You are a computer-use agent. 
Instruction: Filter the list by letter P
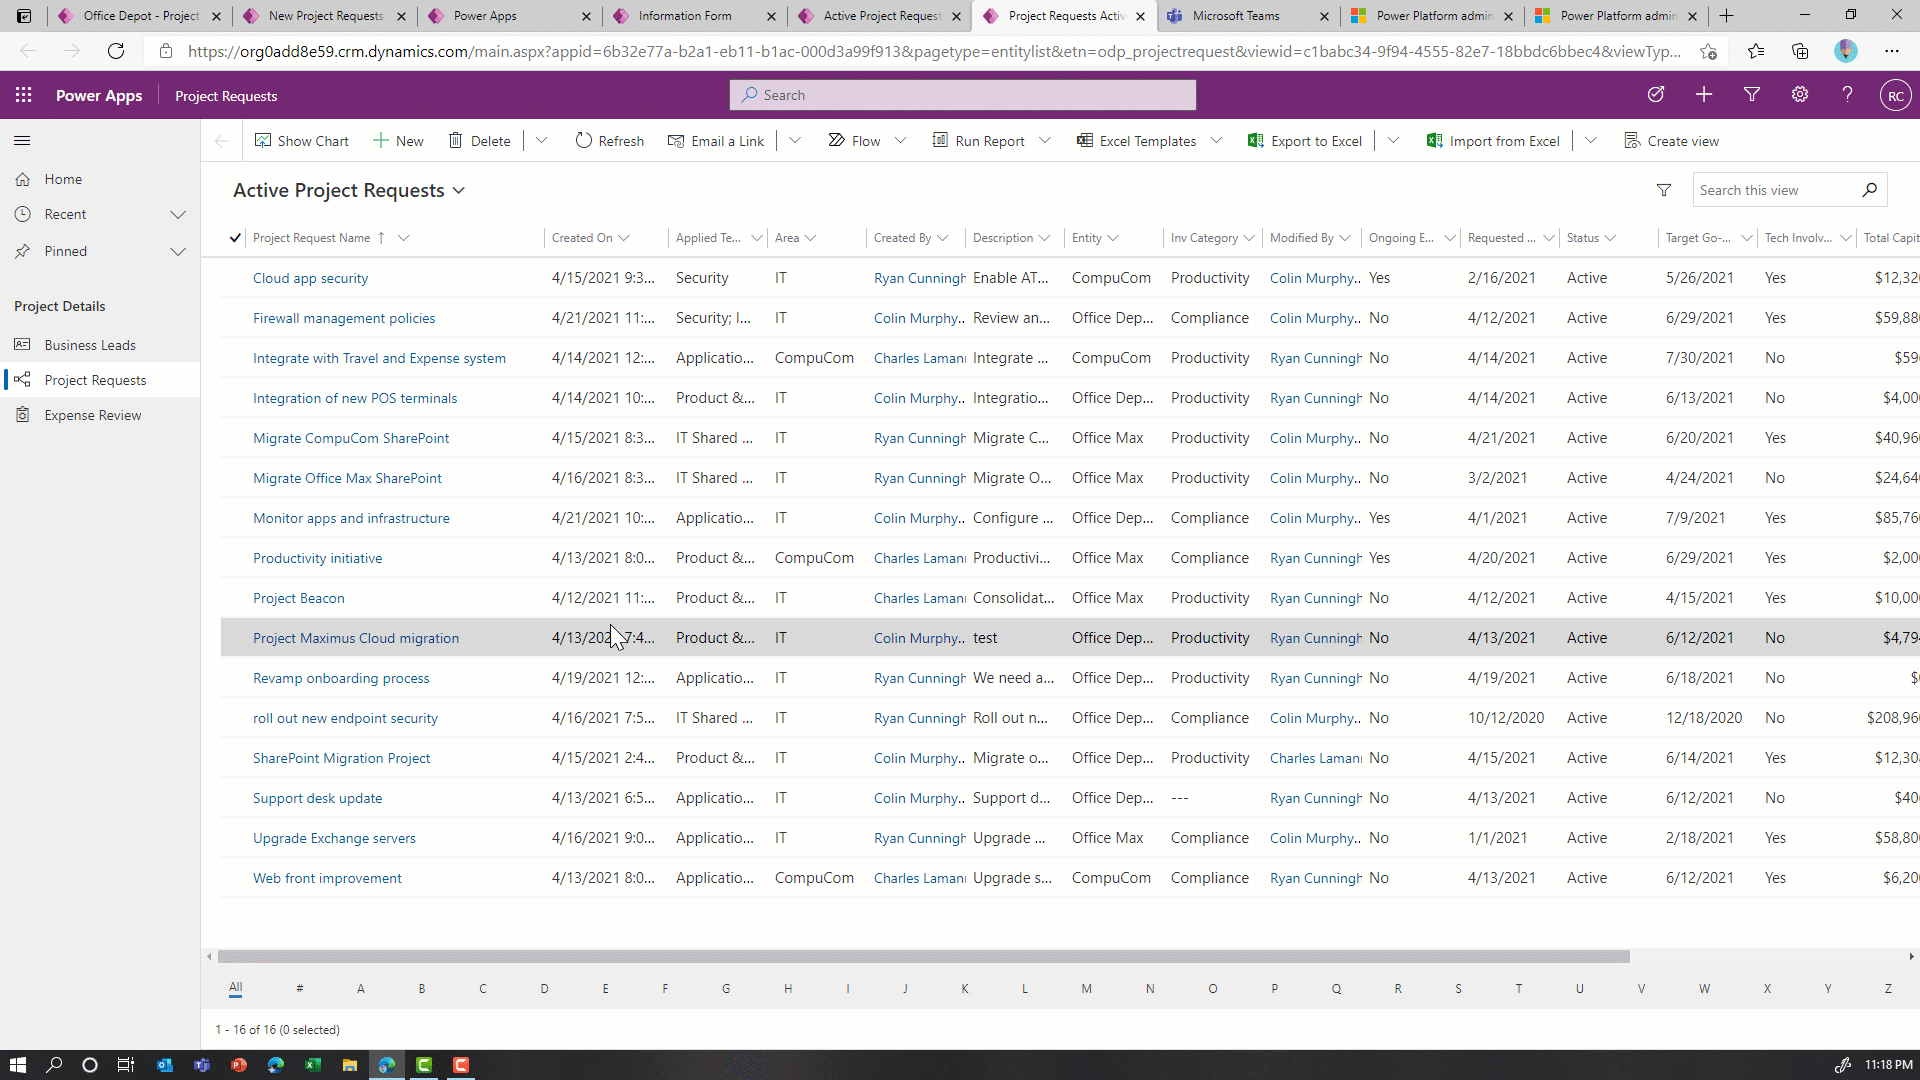[1274, 988]
